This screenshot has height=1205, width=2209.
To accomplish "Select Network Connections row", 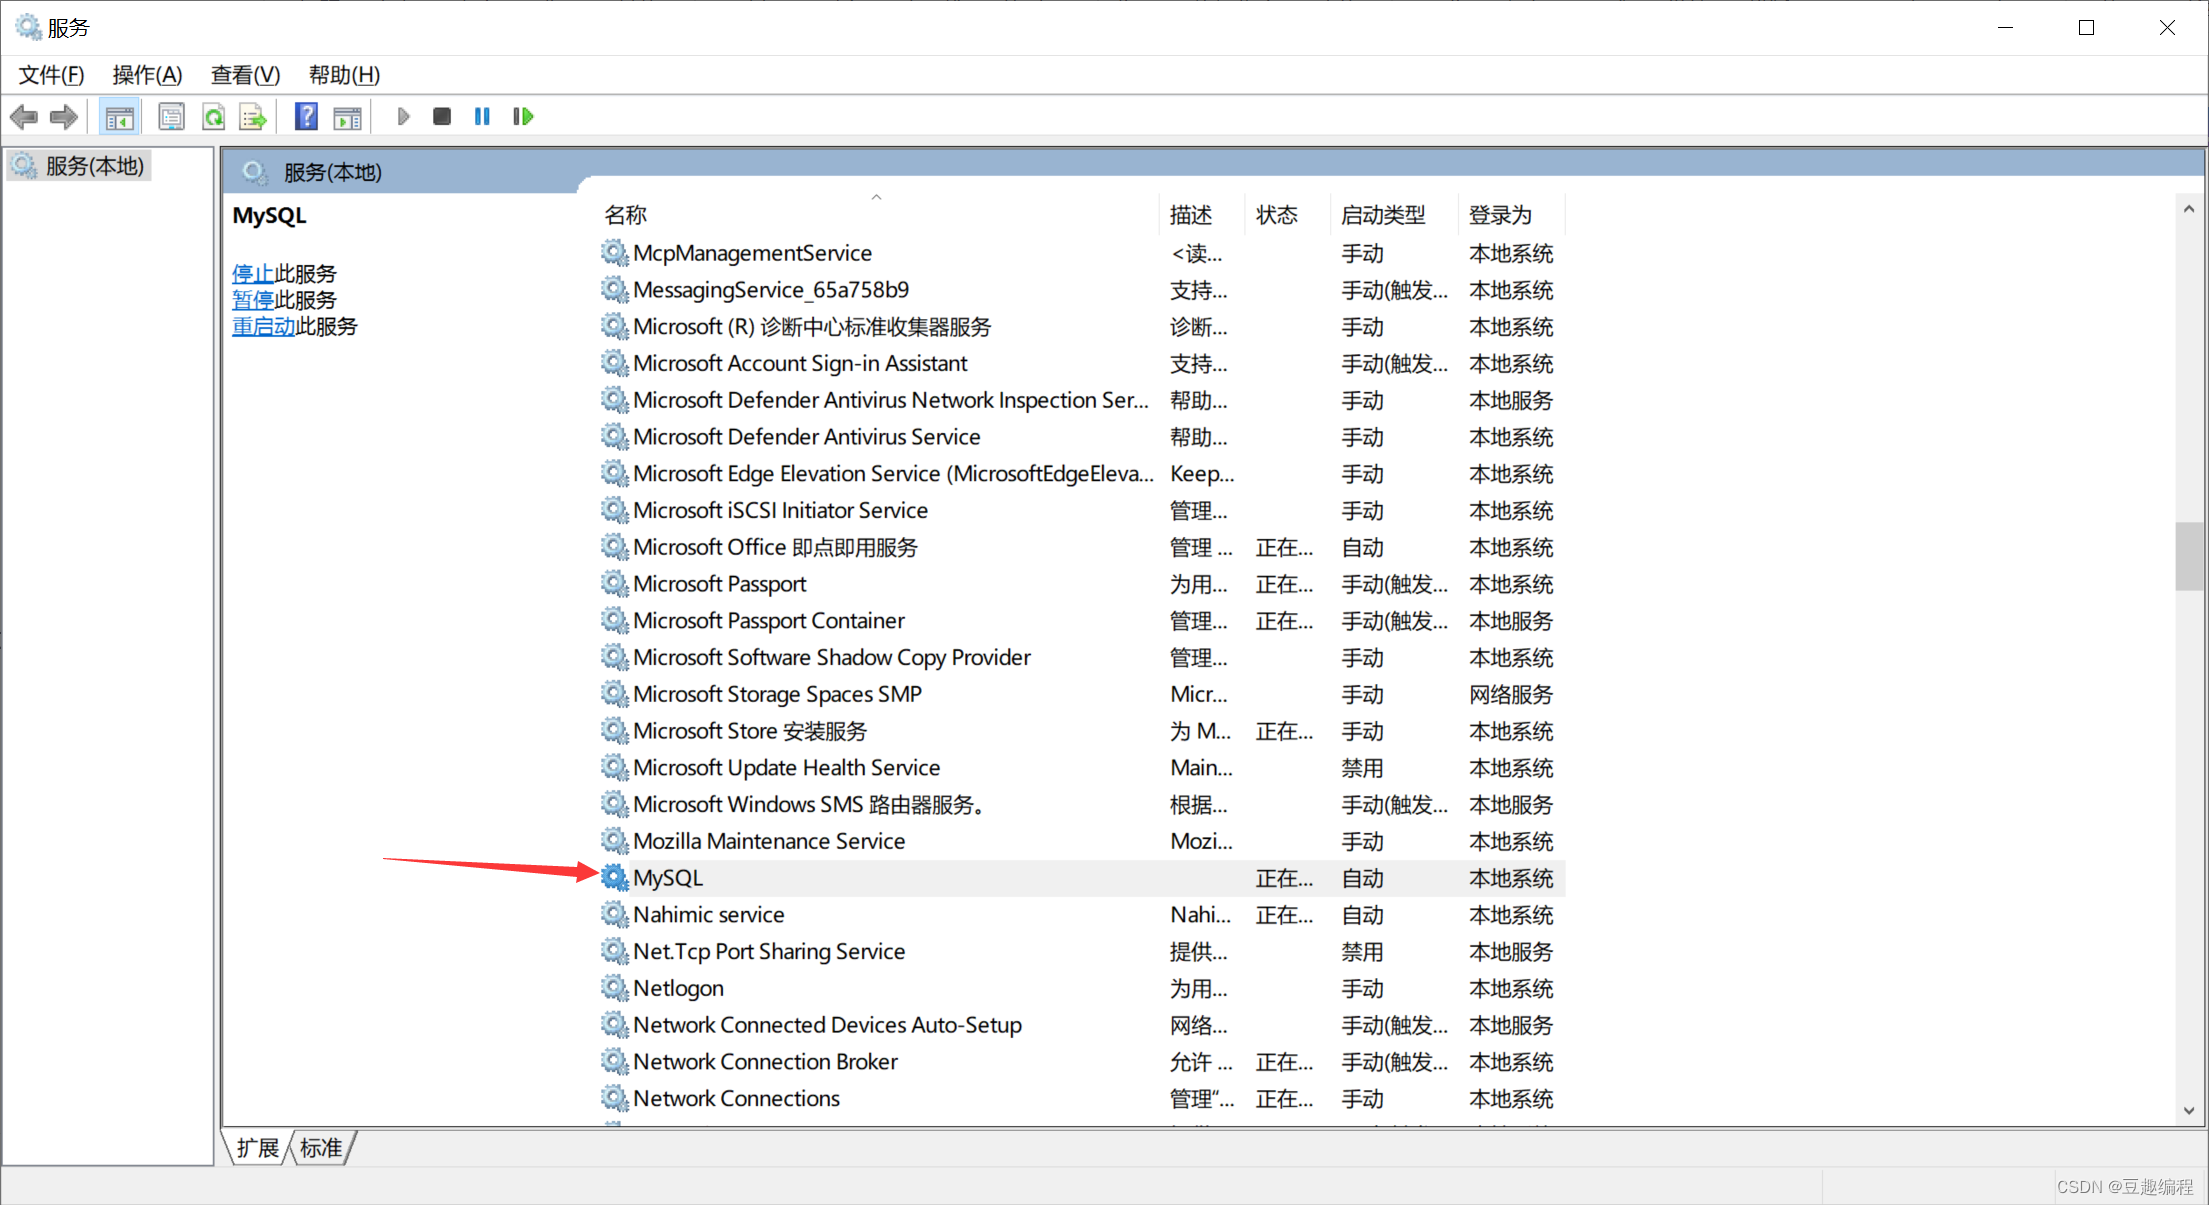I will (x=1082, y=1099).
